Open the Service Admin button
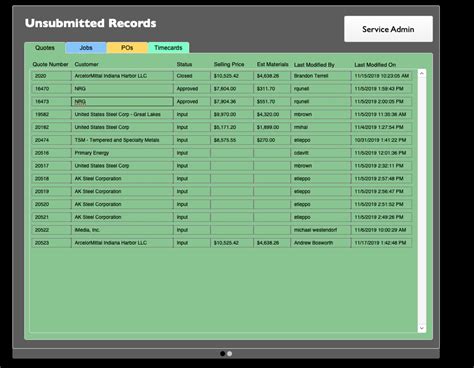This screenshot has height=368, width=474. pos(388,29)
